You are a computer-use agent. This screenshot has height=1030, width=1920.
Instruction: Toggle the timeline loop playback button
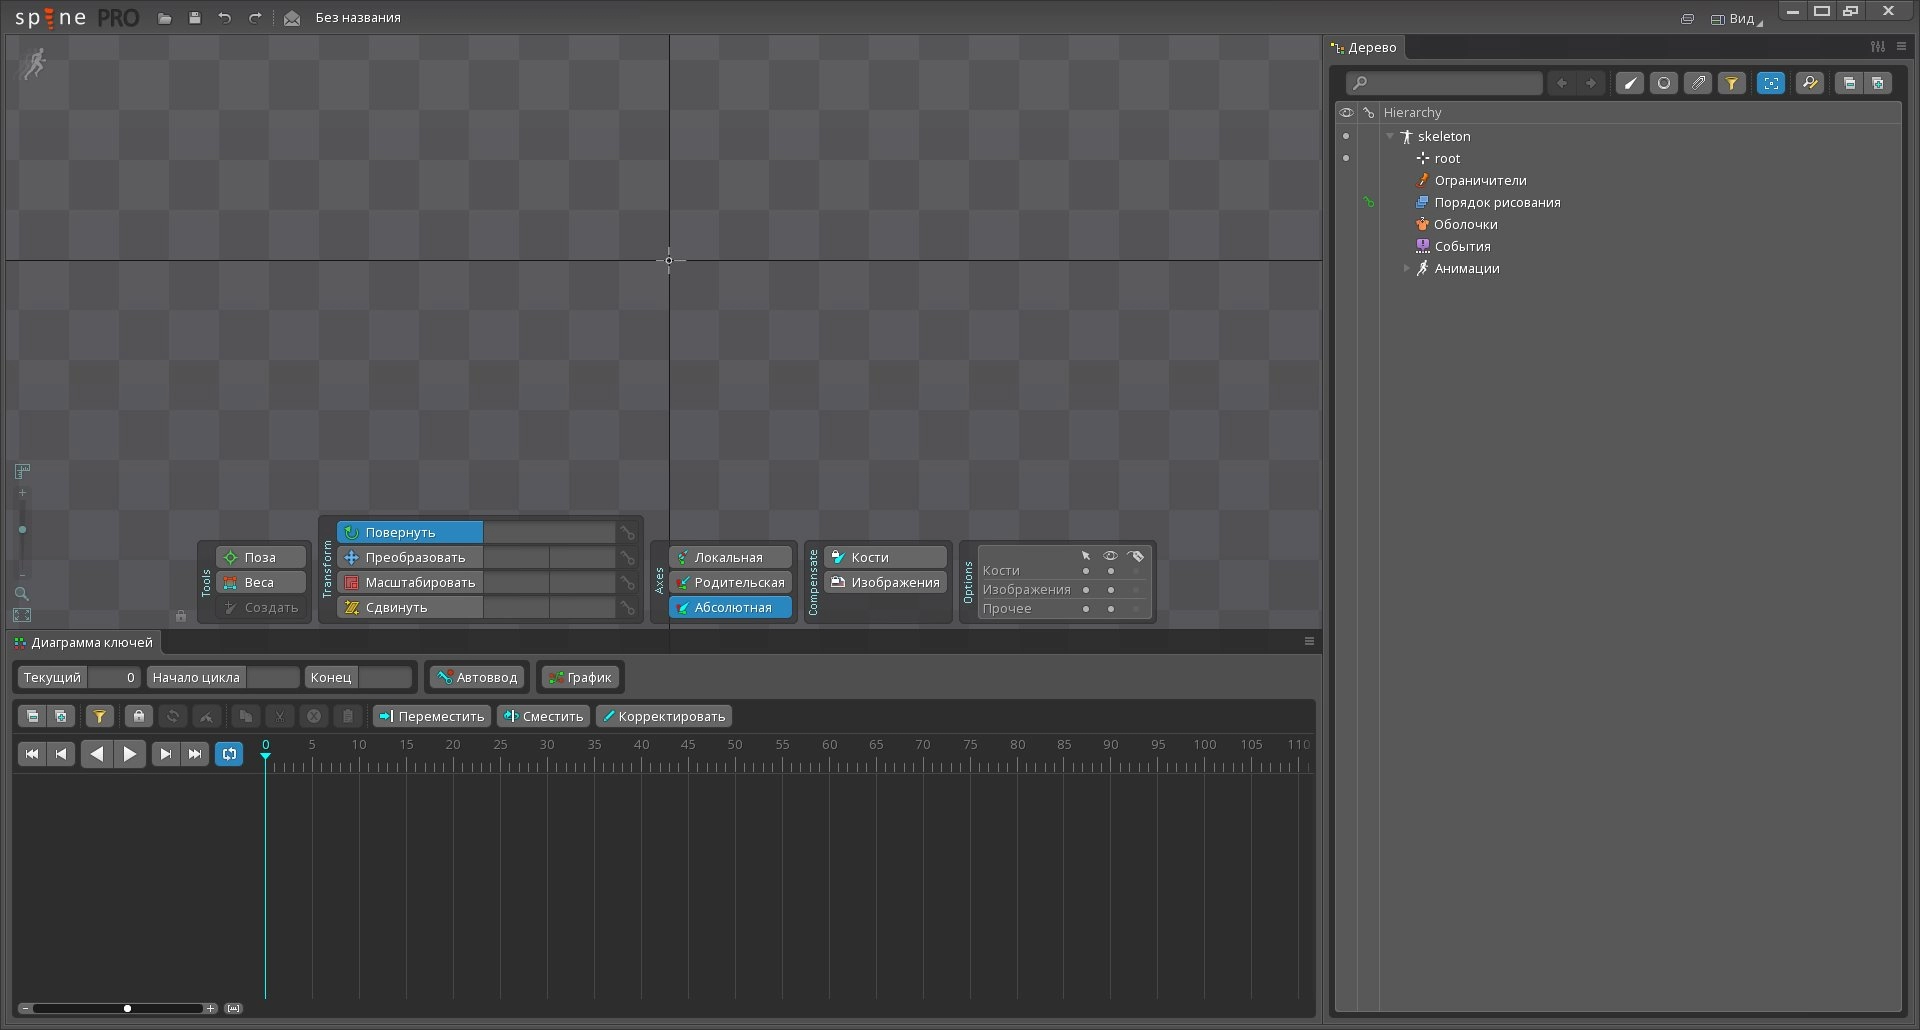229,754
